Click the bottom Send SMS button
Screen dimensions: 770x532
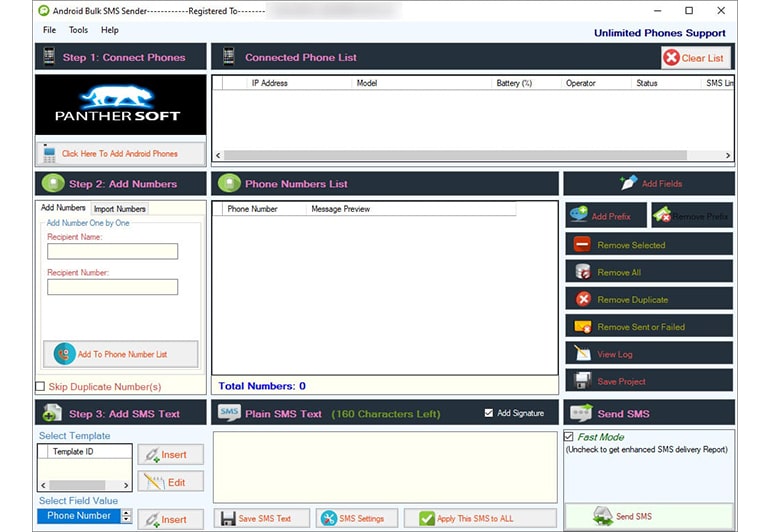tap(648, 516)
